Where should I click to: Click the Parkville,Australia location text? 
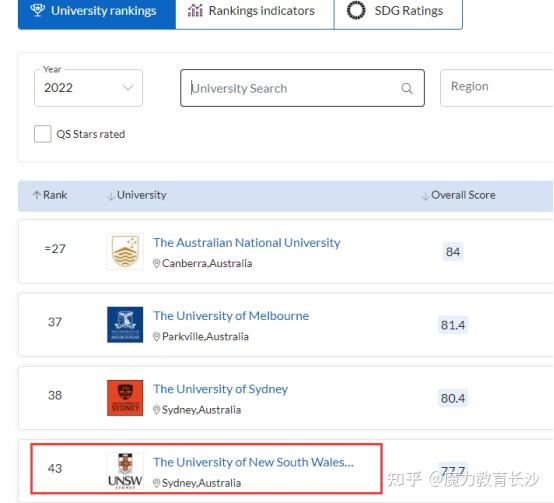(x=205, y=337)
